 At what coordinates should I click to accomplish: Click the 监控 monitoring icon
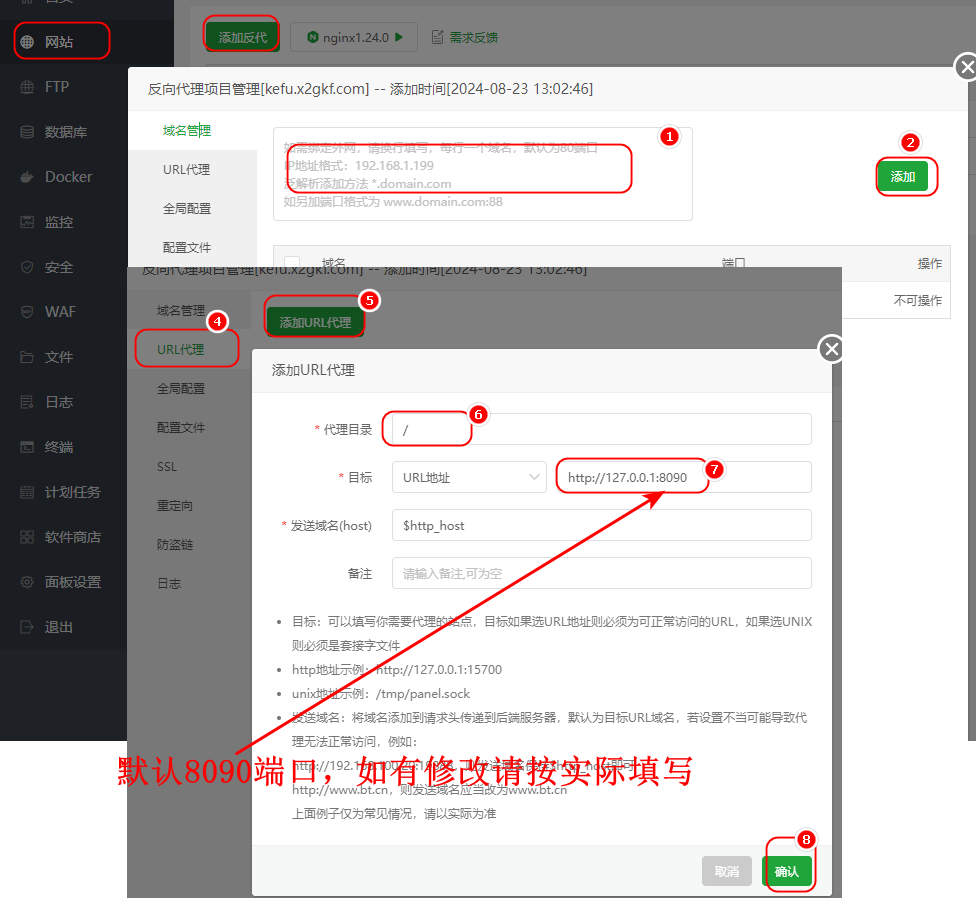[27, 222]
